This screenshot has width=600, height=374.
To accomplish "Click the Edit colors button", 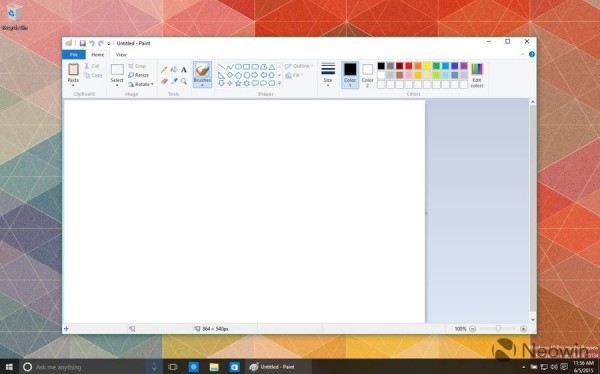I will click(x=477, y=75).
